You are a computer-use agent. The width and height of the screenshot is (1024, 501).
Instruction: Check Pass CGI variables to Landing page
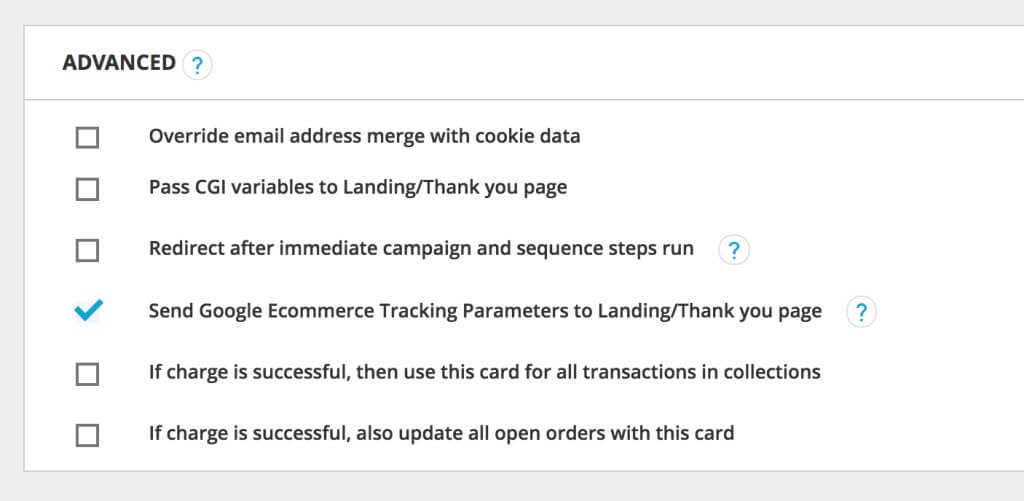pos(88,188)
